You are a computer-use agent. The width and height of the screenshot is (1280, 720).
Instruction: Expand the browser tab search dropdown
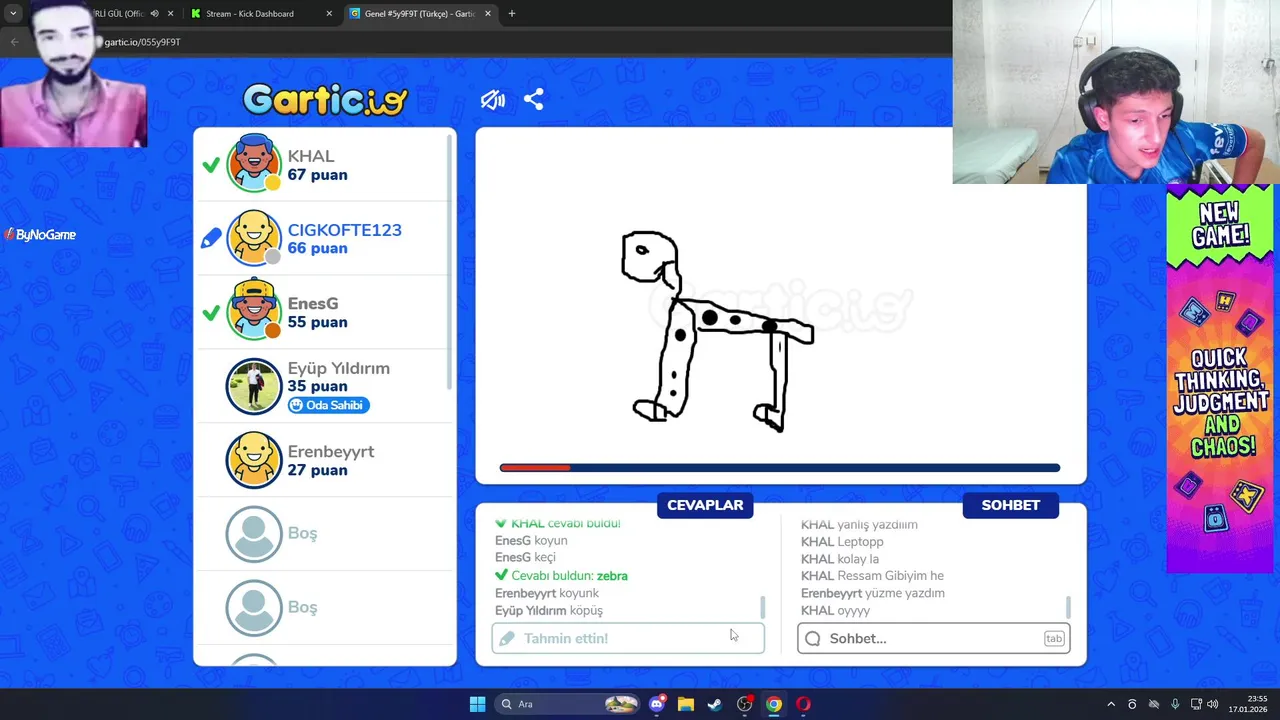pyautogui.click(x=13, y=14)
